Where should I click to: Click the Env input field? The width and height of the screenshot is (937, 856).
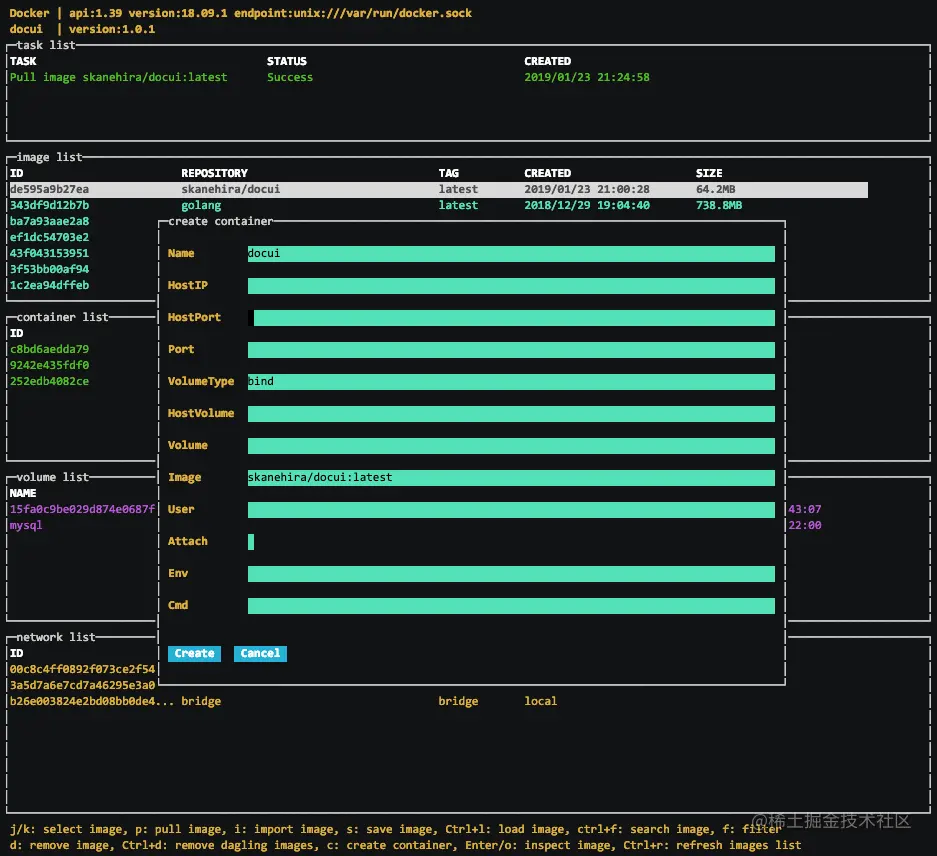point(511,574)
